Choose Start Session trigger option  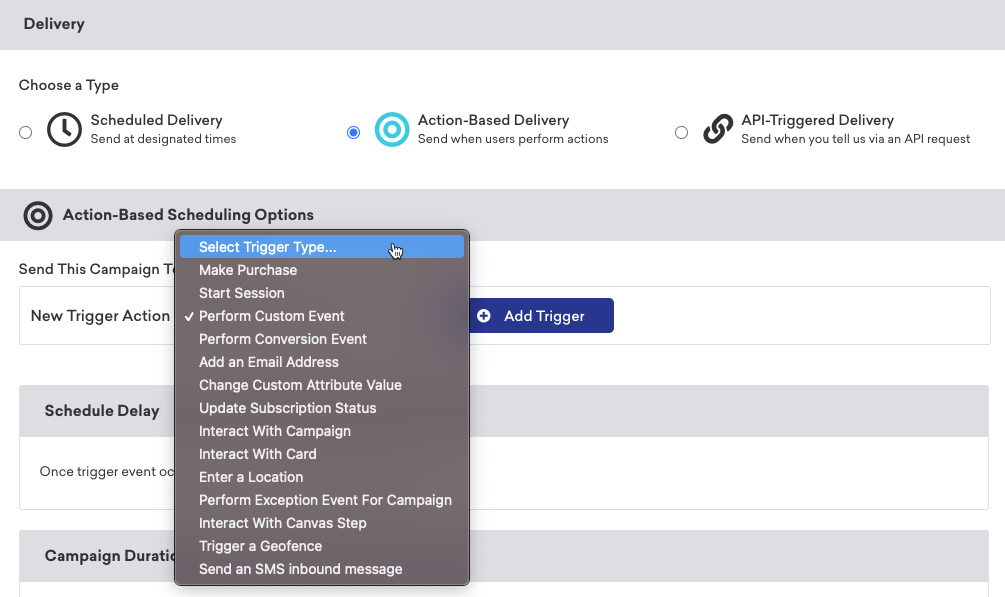242,293
